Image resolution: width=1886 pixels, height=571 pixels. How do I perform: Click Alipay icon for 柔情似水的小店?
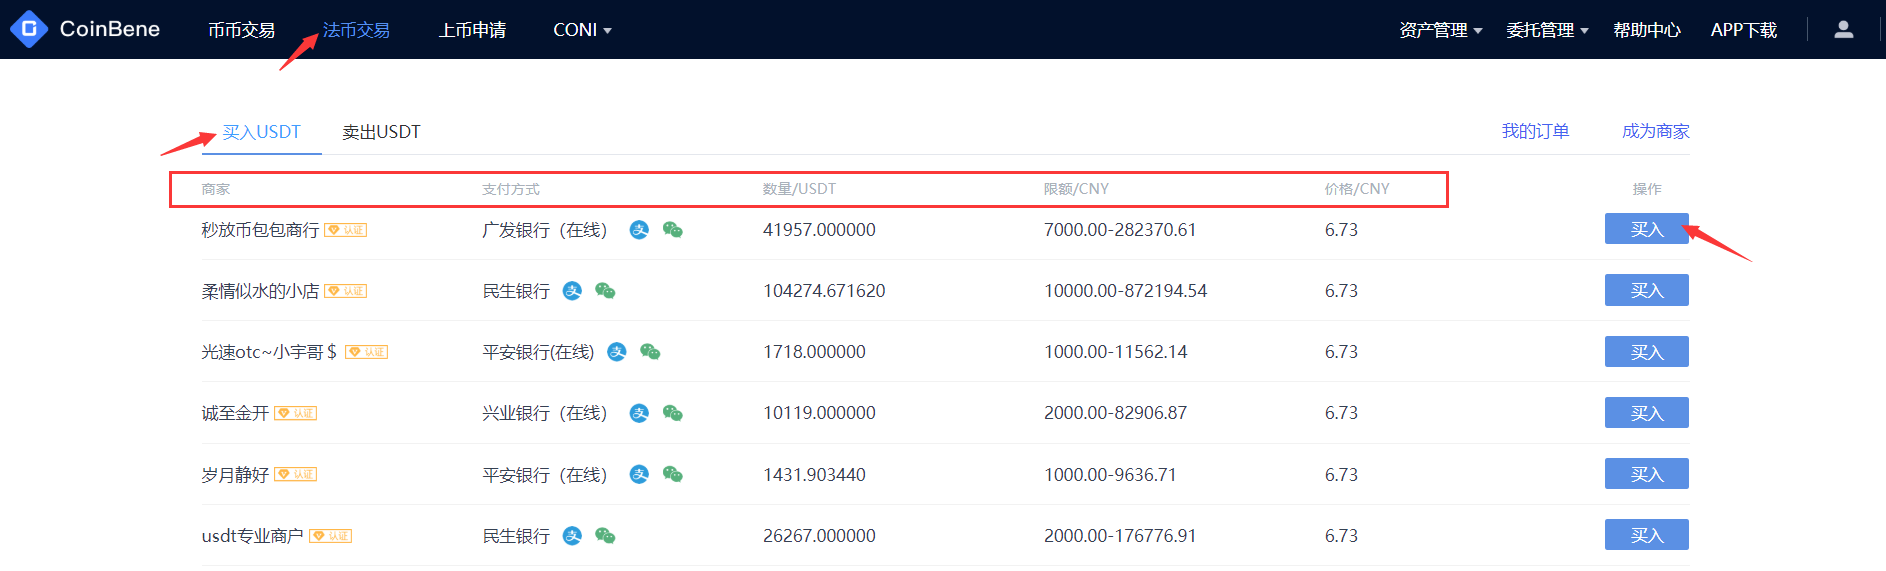pyautogui.click(x=572, y=291)
